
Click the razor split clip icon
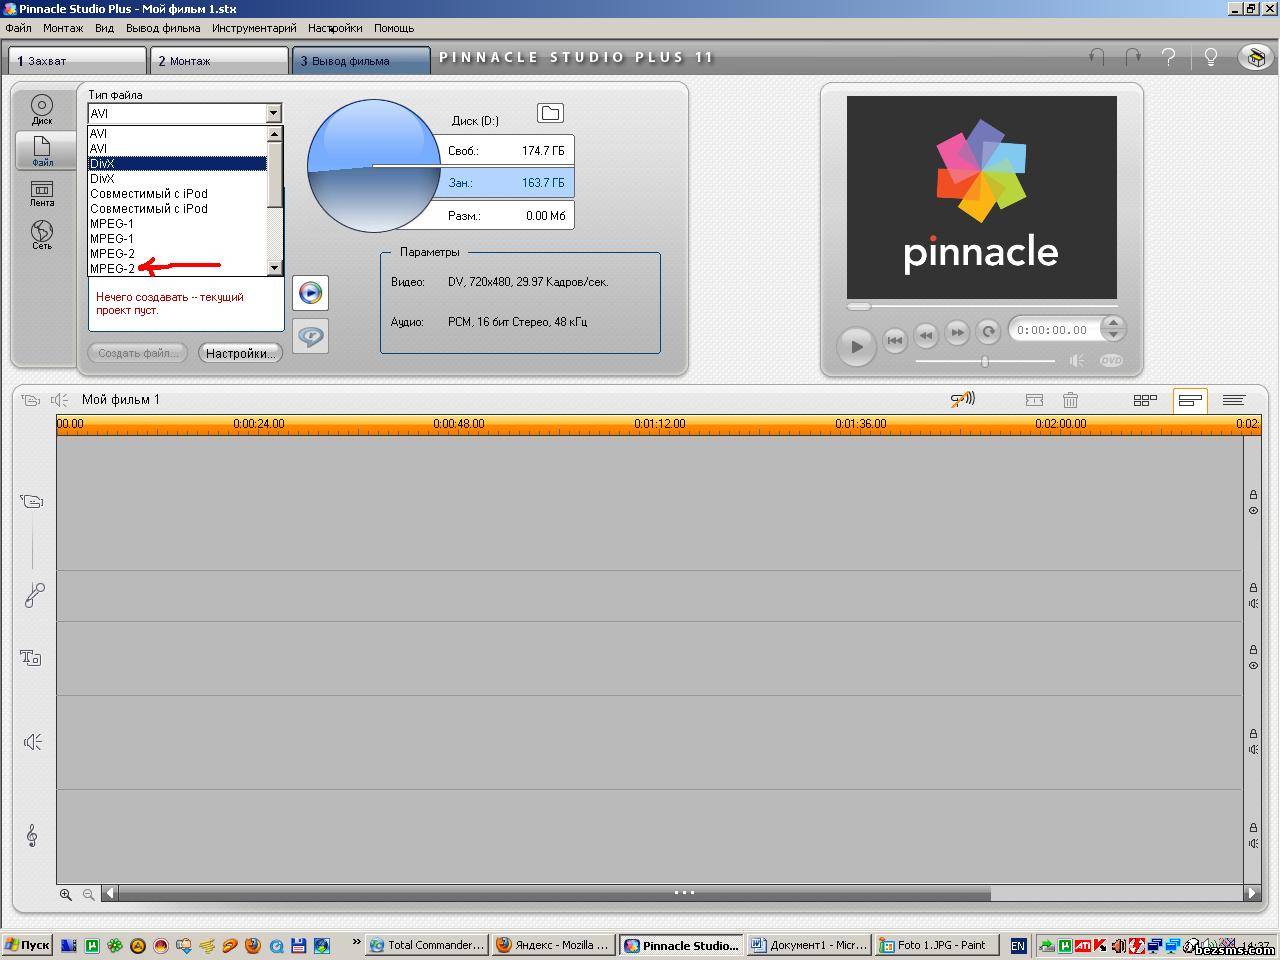[1034, 400]
